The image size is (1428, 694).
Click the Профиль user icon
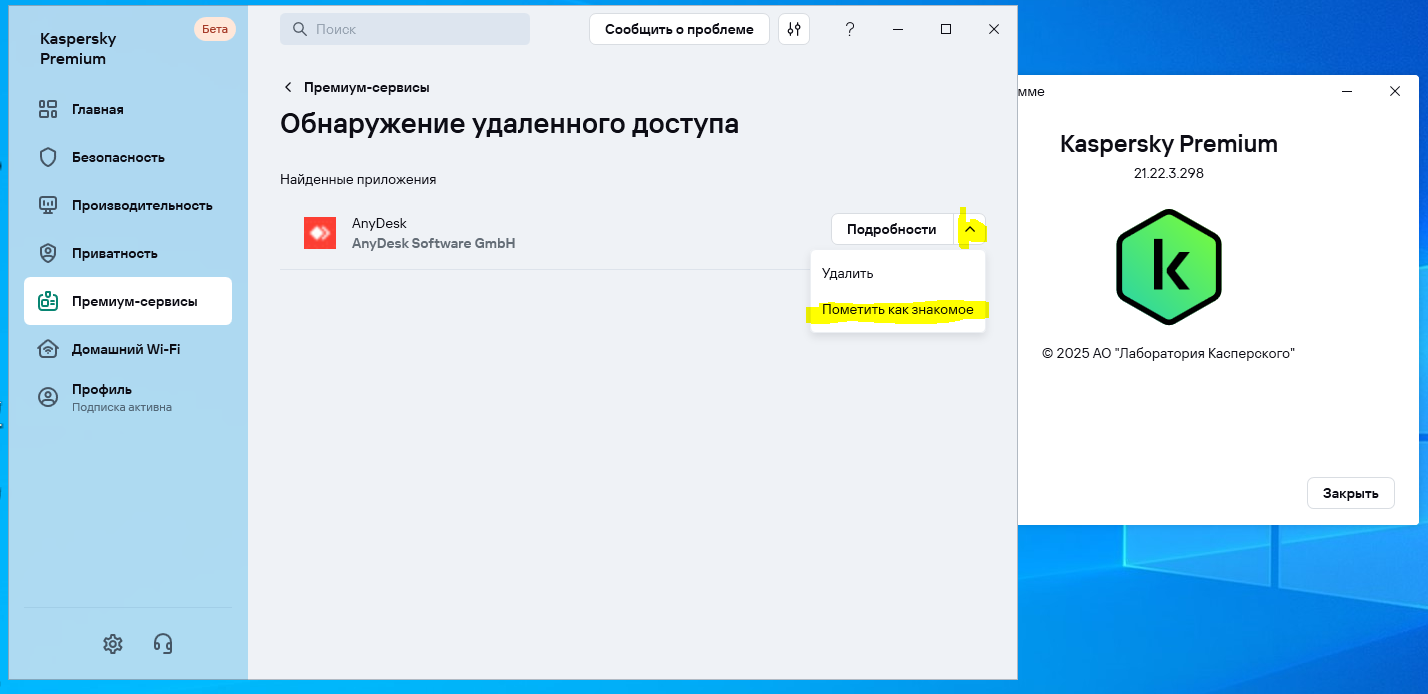click(x=48, y=397)
